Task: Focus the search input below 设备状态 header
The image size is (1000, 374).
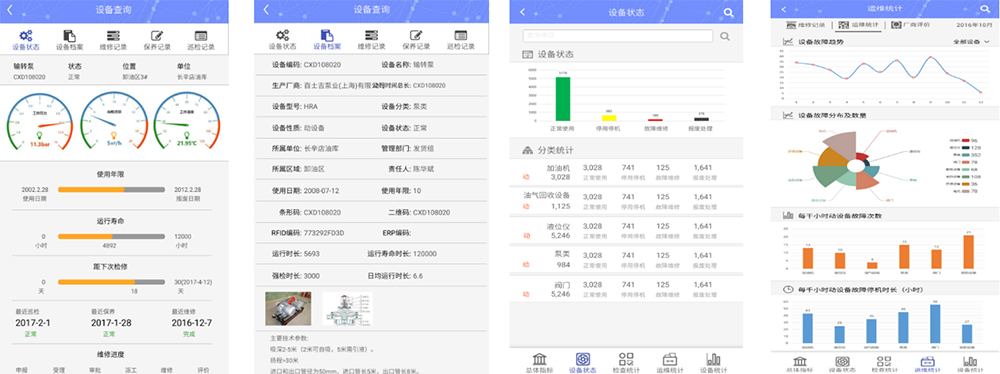Action: point(617,36)
